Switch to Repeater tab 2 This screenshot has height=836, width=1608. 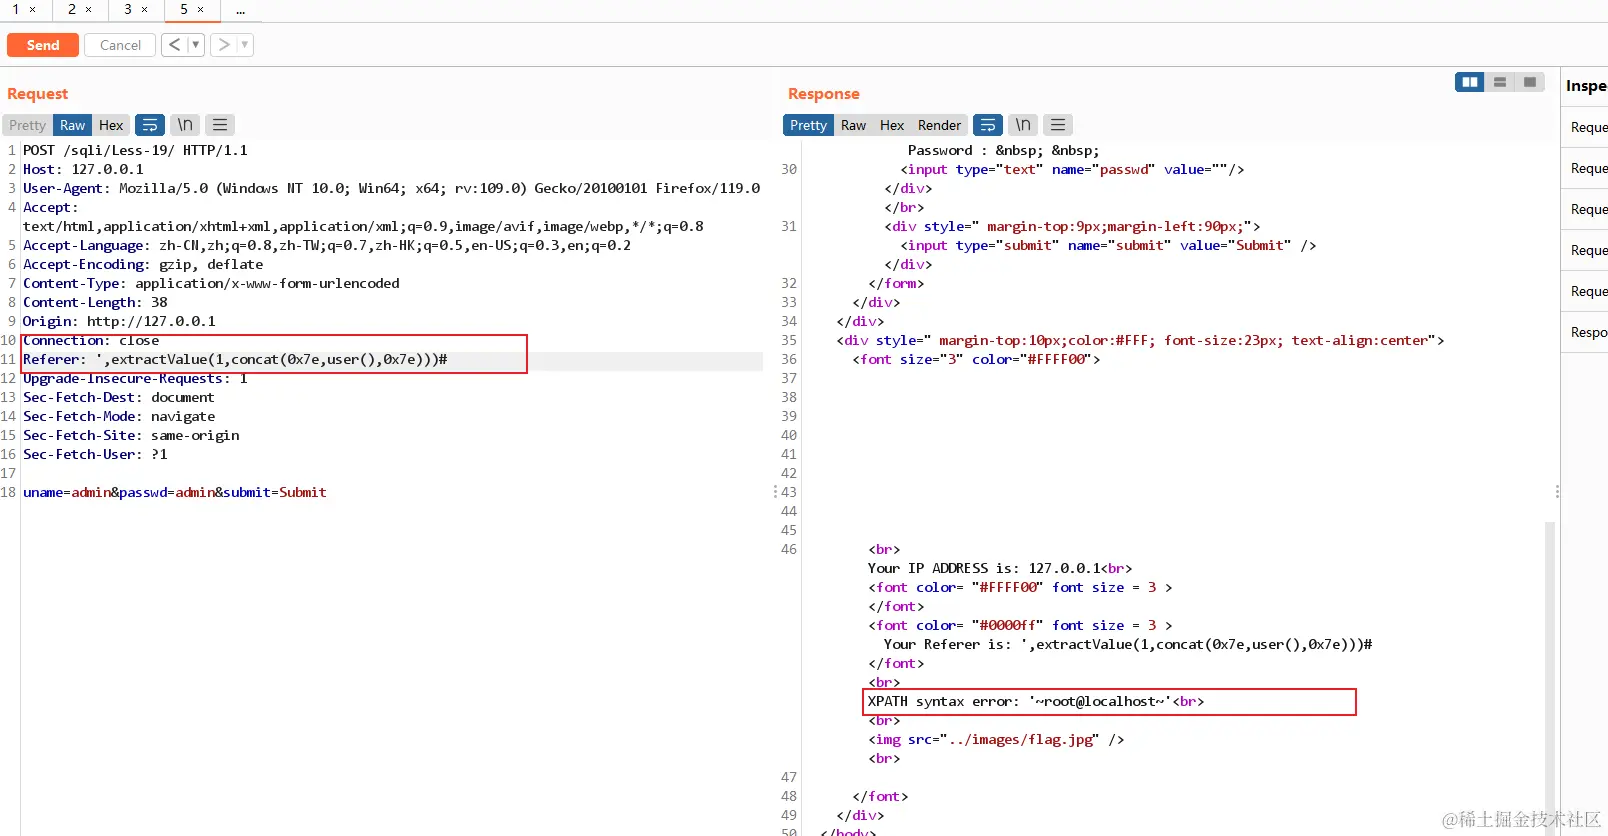point(72,9)
